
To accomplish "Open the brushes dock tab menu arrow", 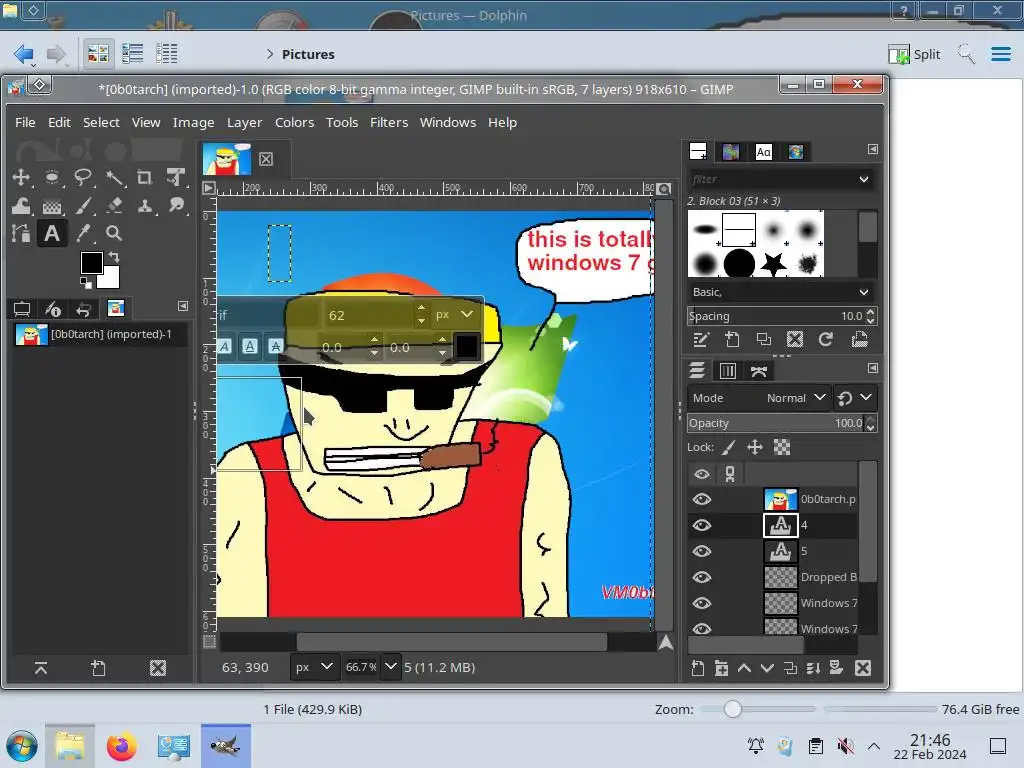I will click(x=872, y=150).
